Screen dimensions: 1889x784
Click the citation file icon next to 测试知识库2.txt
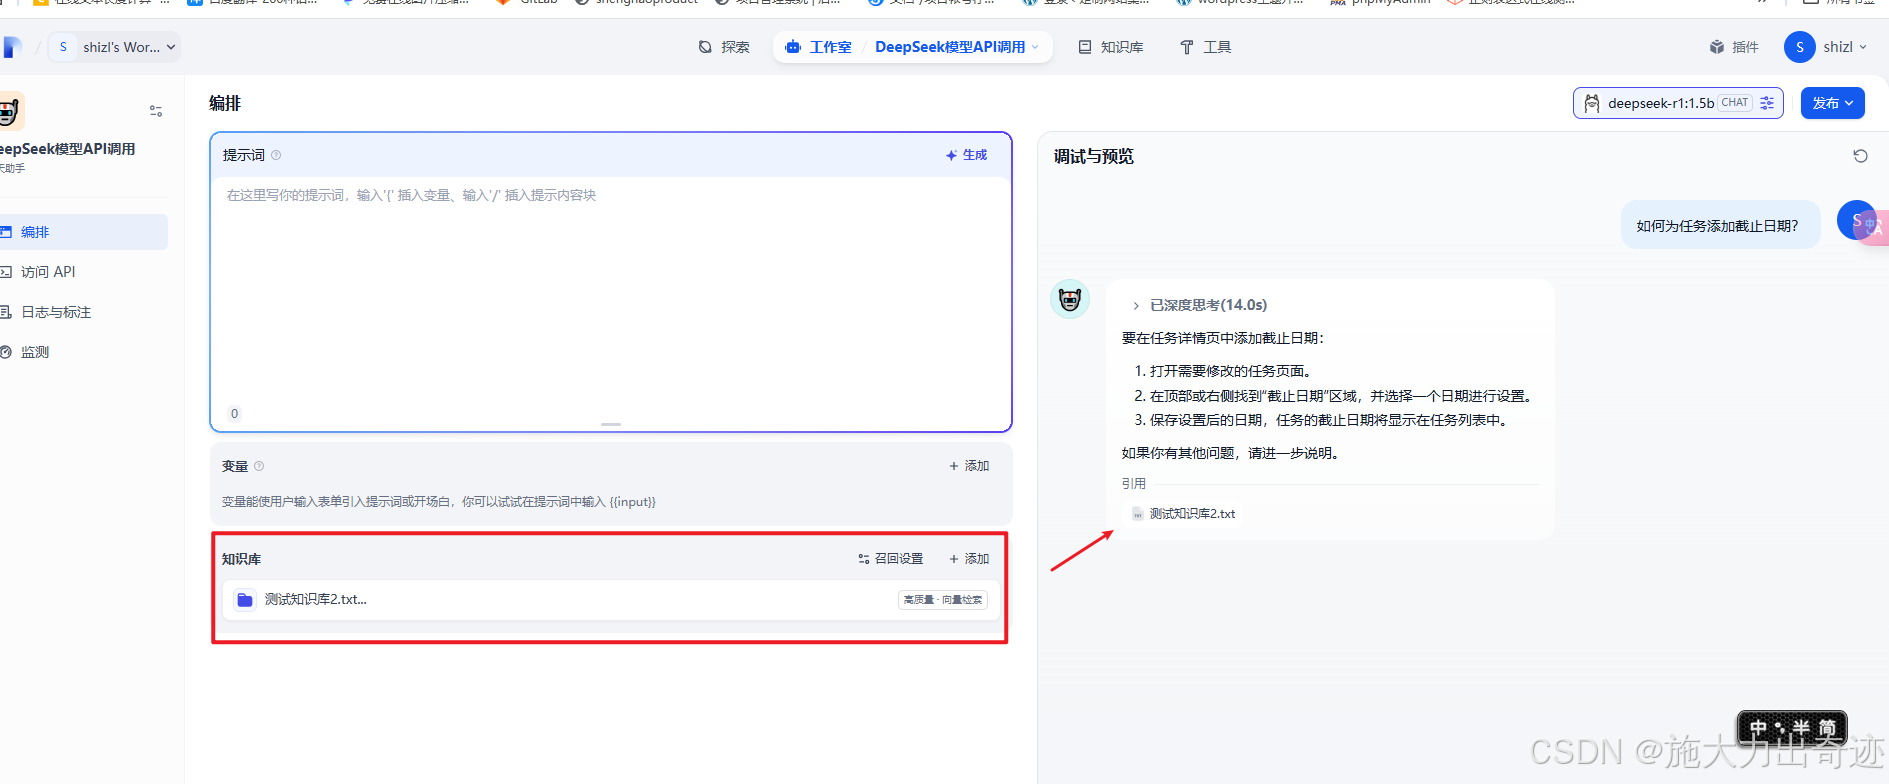coord(1137,514)
